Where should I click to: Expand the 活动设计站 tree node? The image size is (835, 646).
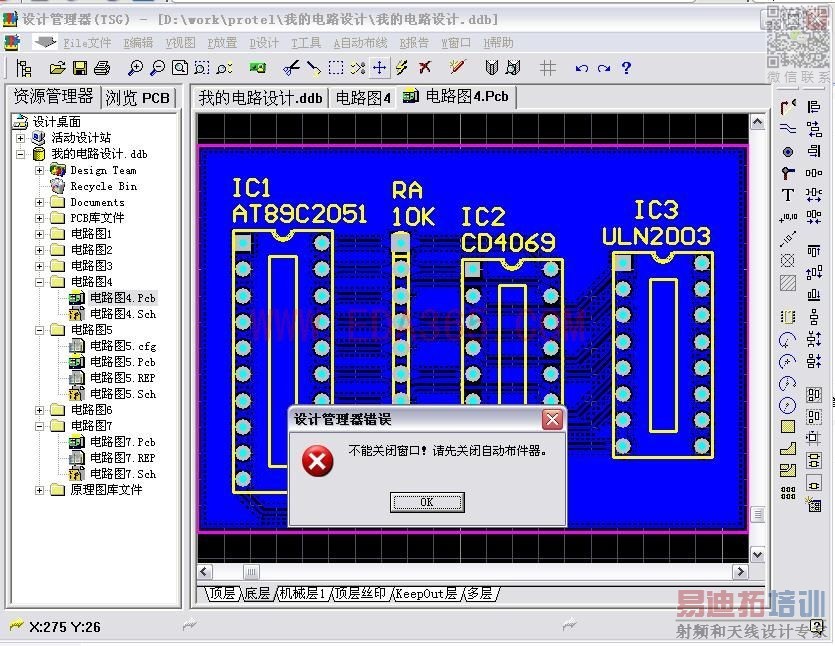pyautogui.click(x=20, y=138)
